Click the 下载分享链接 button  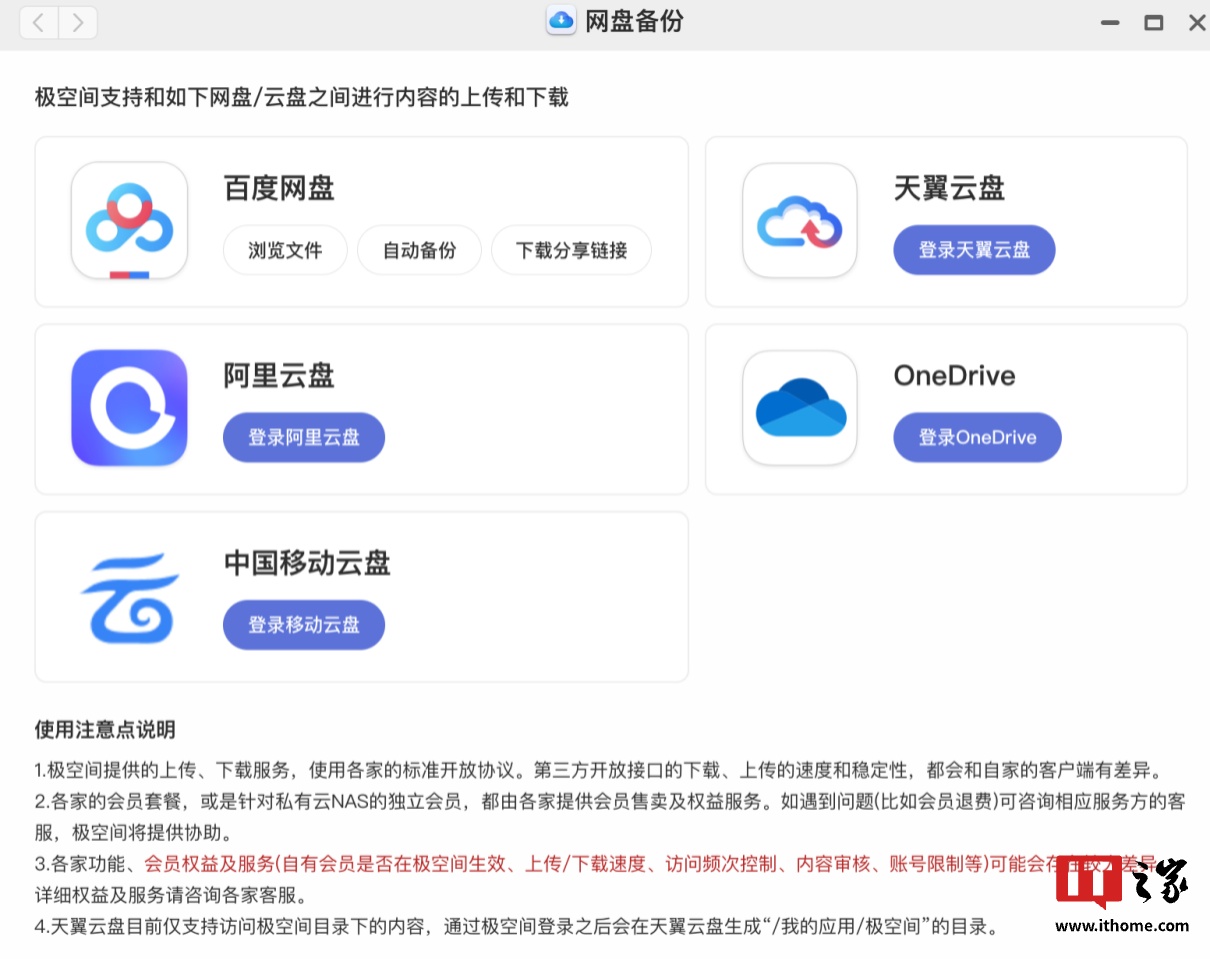click(x=571, y=250)
